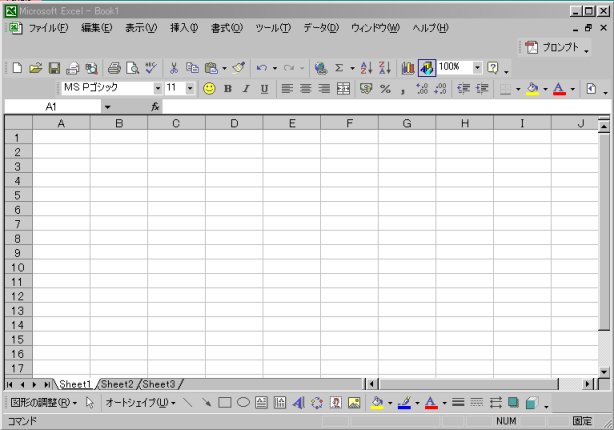Insert clip art from drawing toolbar
The width and height of the screenshot is (614, 430).
tap(336, 402)
